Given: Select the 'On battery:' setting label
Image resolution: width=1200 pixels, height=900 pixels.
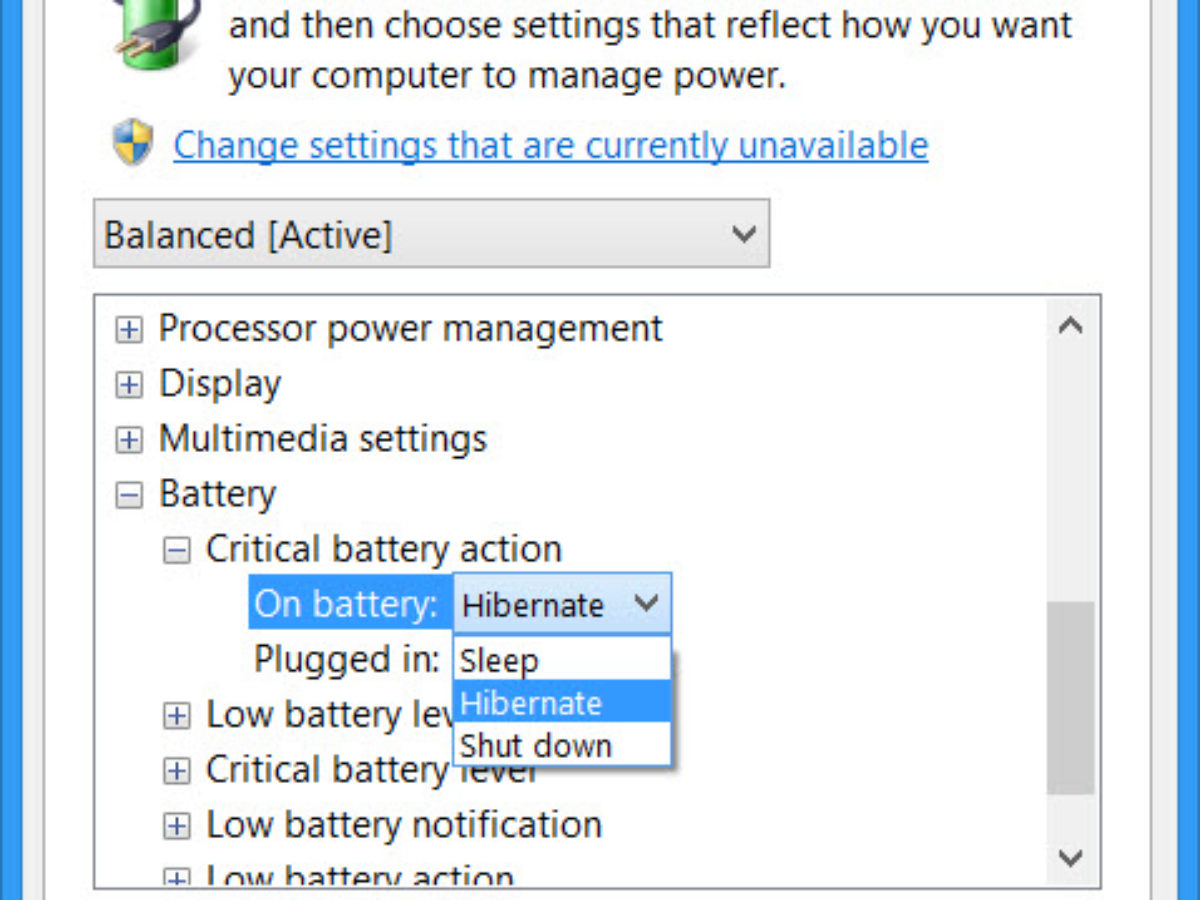Looking at the screenshot, I should (346, 604).
